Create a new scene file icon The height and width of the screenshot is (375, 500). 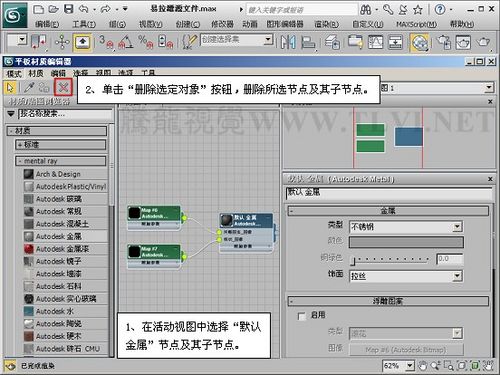point(39,9)
